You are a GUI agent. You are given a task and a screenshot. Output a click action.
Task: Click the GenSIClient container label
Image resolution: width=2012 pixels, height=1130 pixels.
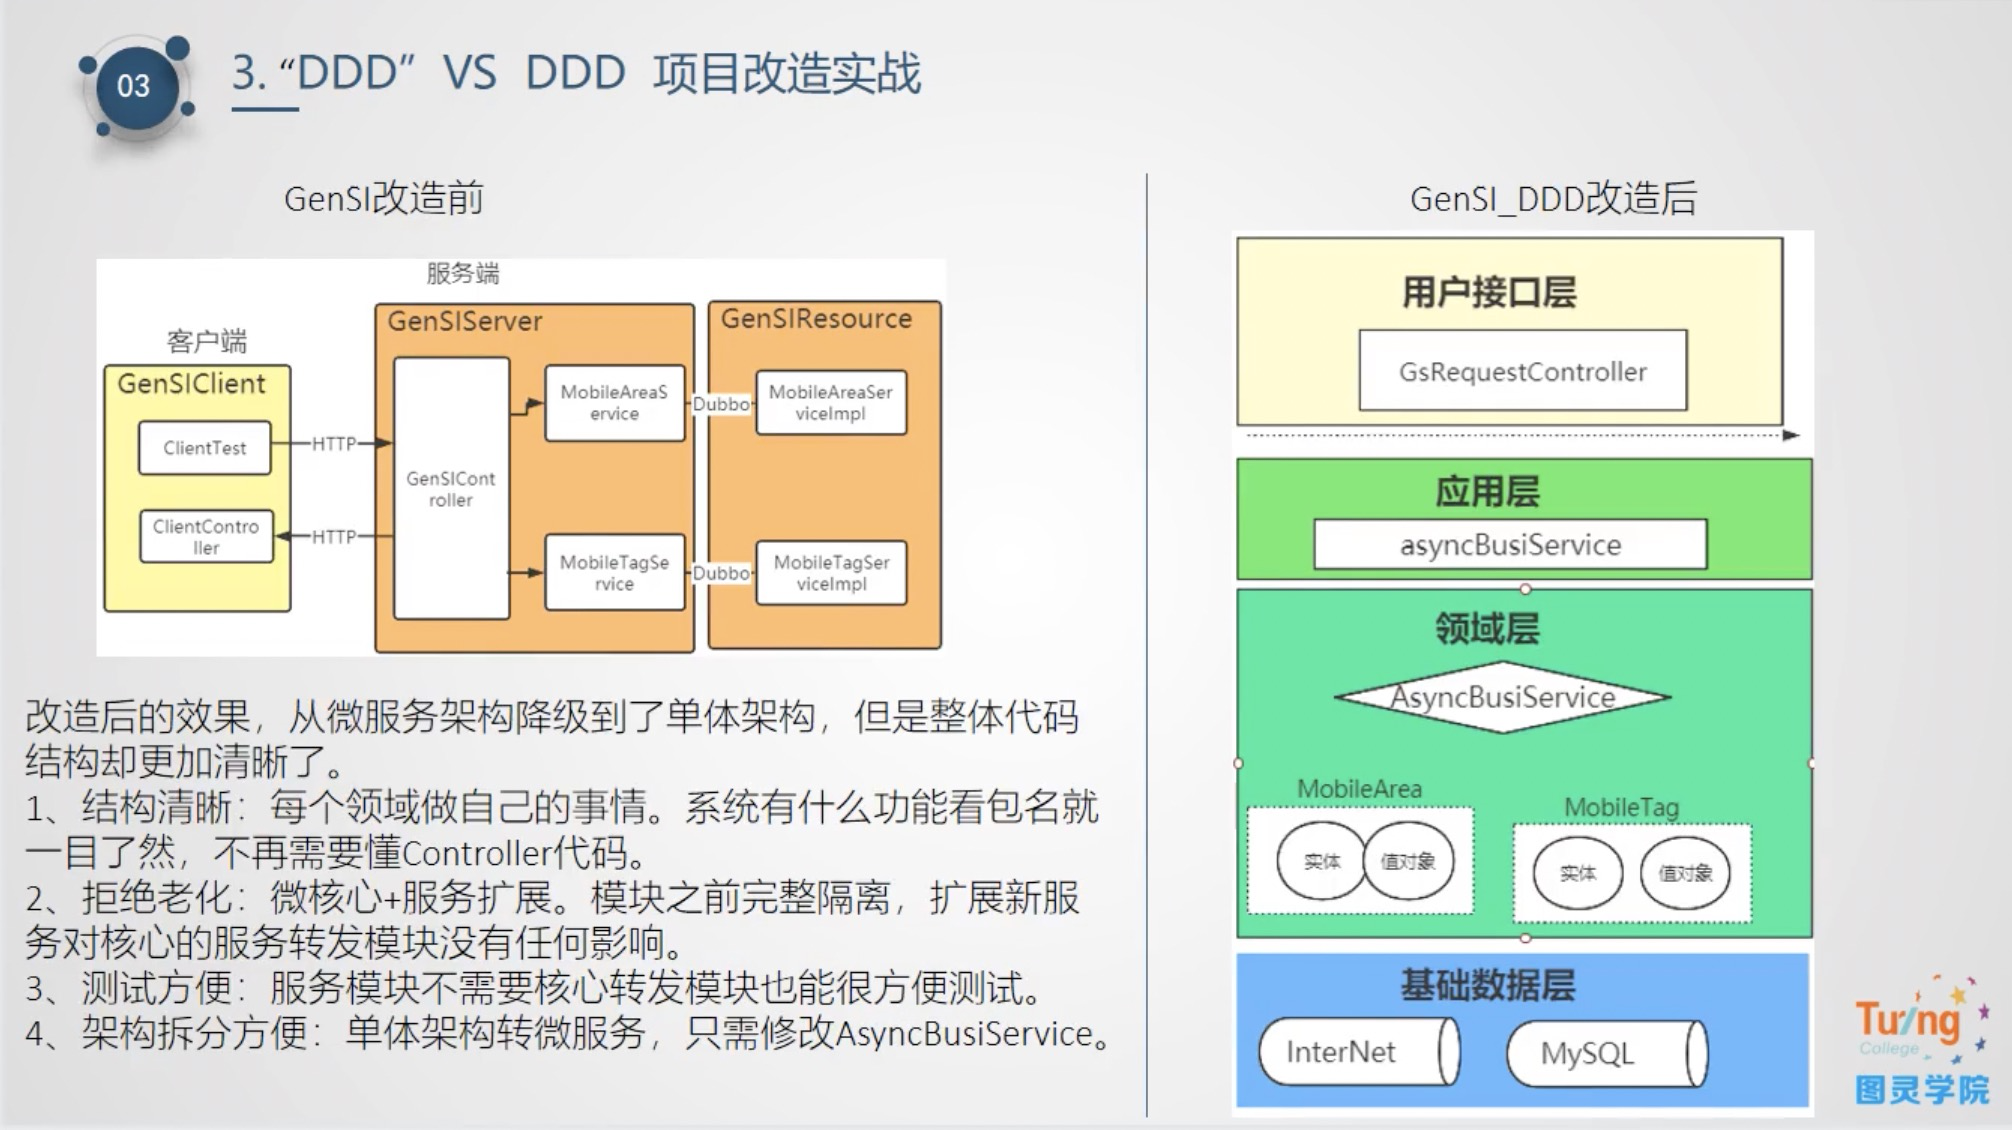(x=191, y=384)
